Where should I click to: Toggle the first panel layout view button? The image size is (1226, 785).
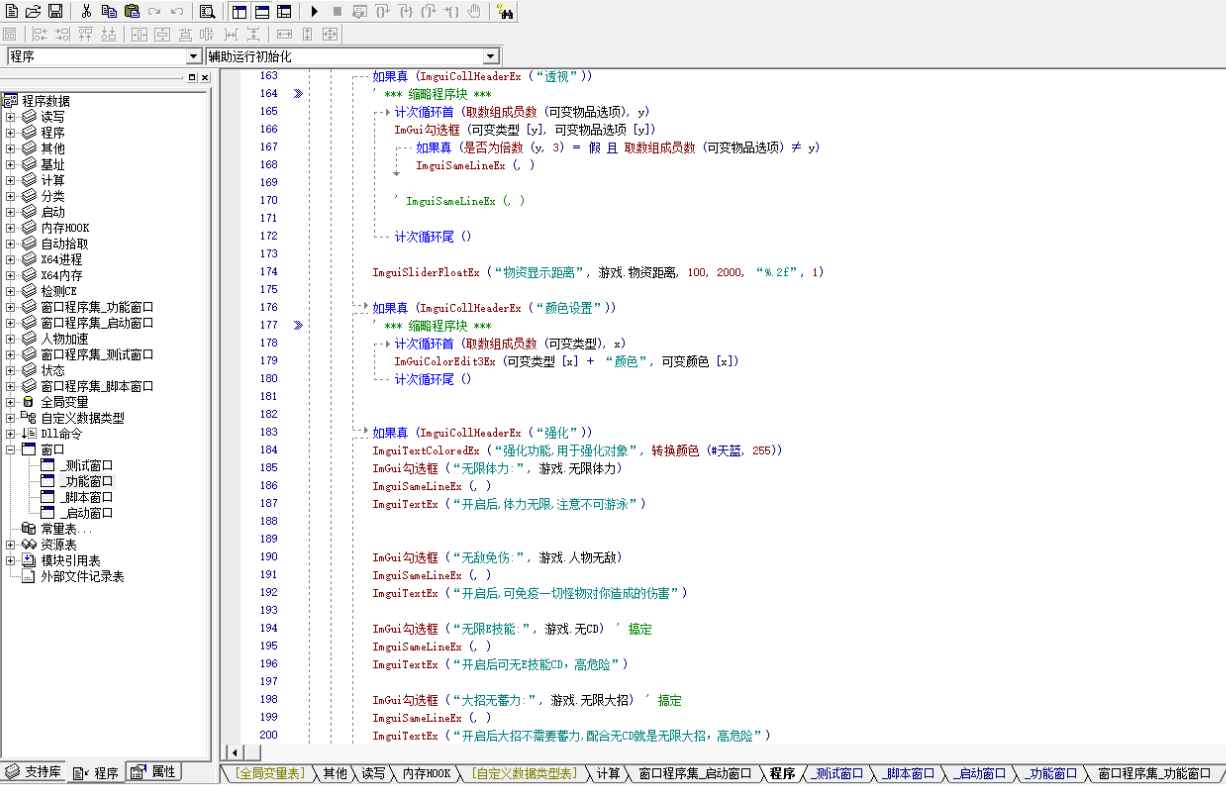pyautogui.click(x=240, y=12)
